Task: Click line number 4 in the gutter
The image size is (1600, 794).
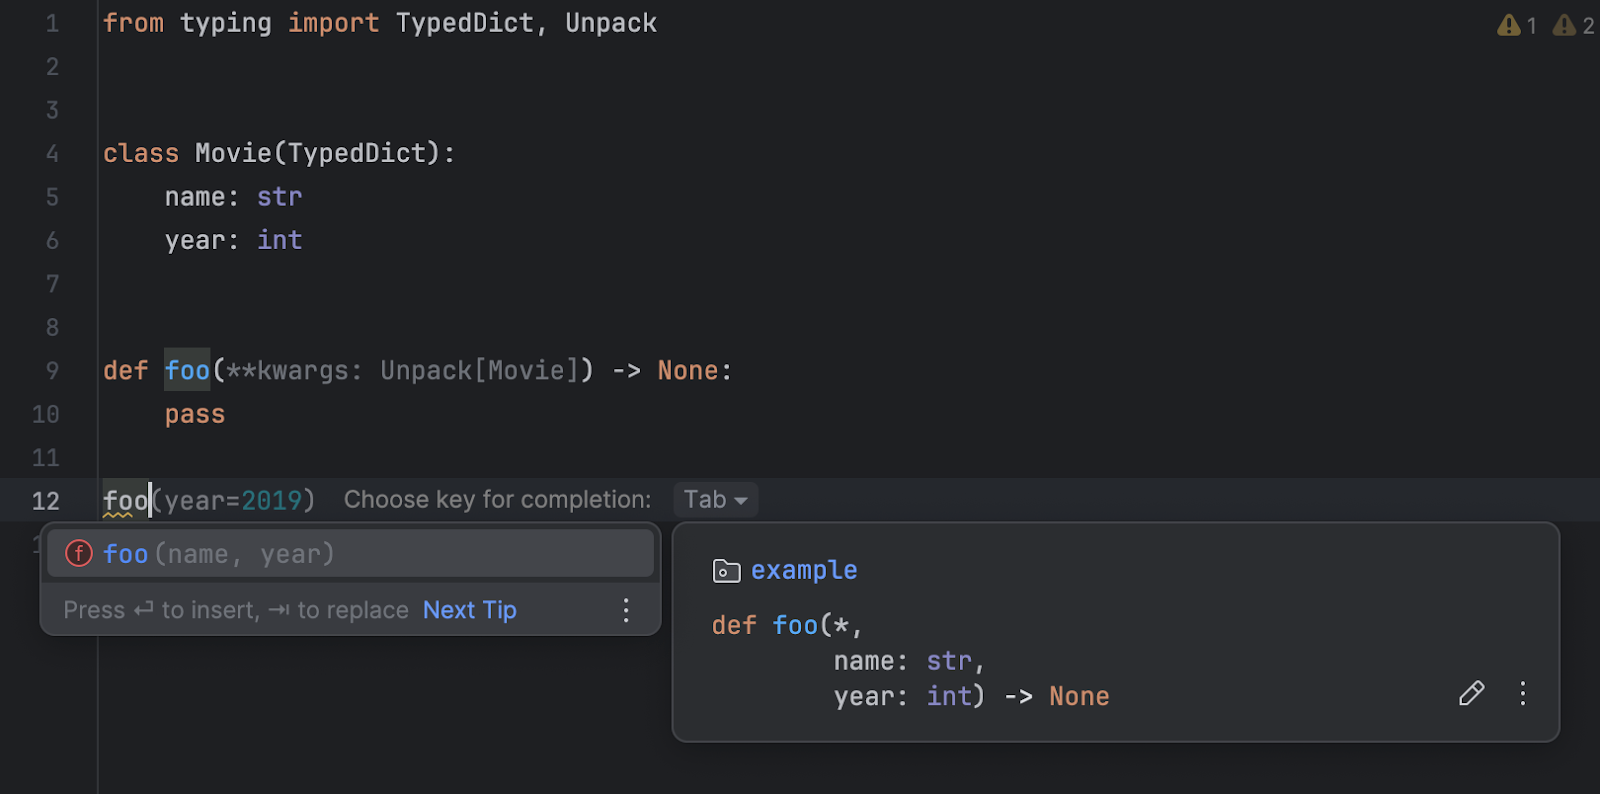Action: [x=52, y=154]
